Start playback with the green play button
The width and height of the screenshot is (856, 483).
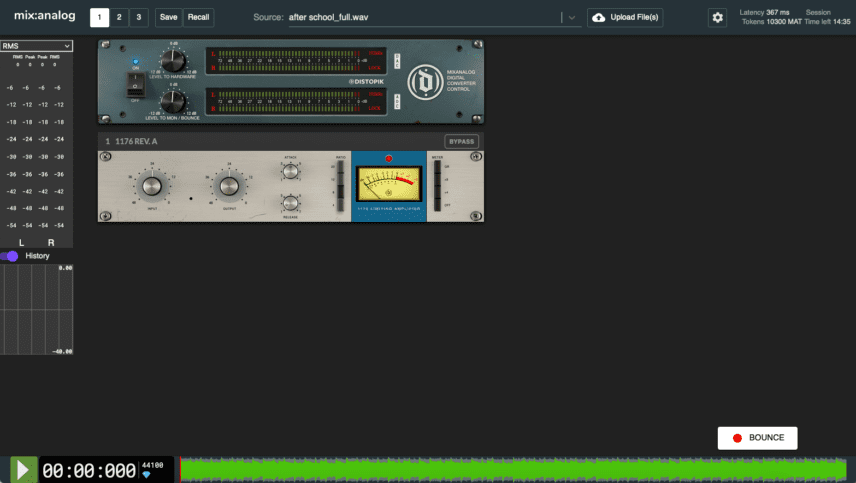click(x=23, y=469)
